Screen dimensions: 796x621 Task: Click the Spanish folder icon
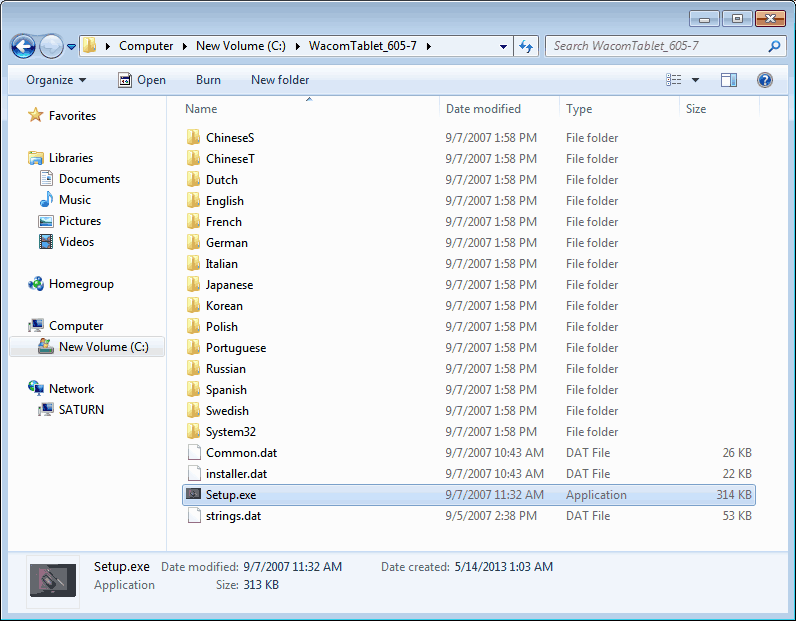pos(193,389)
